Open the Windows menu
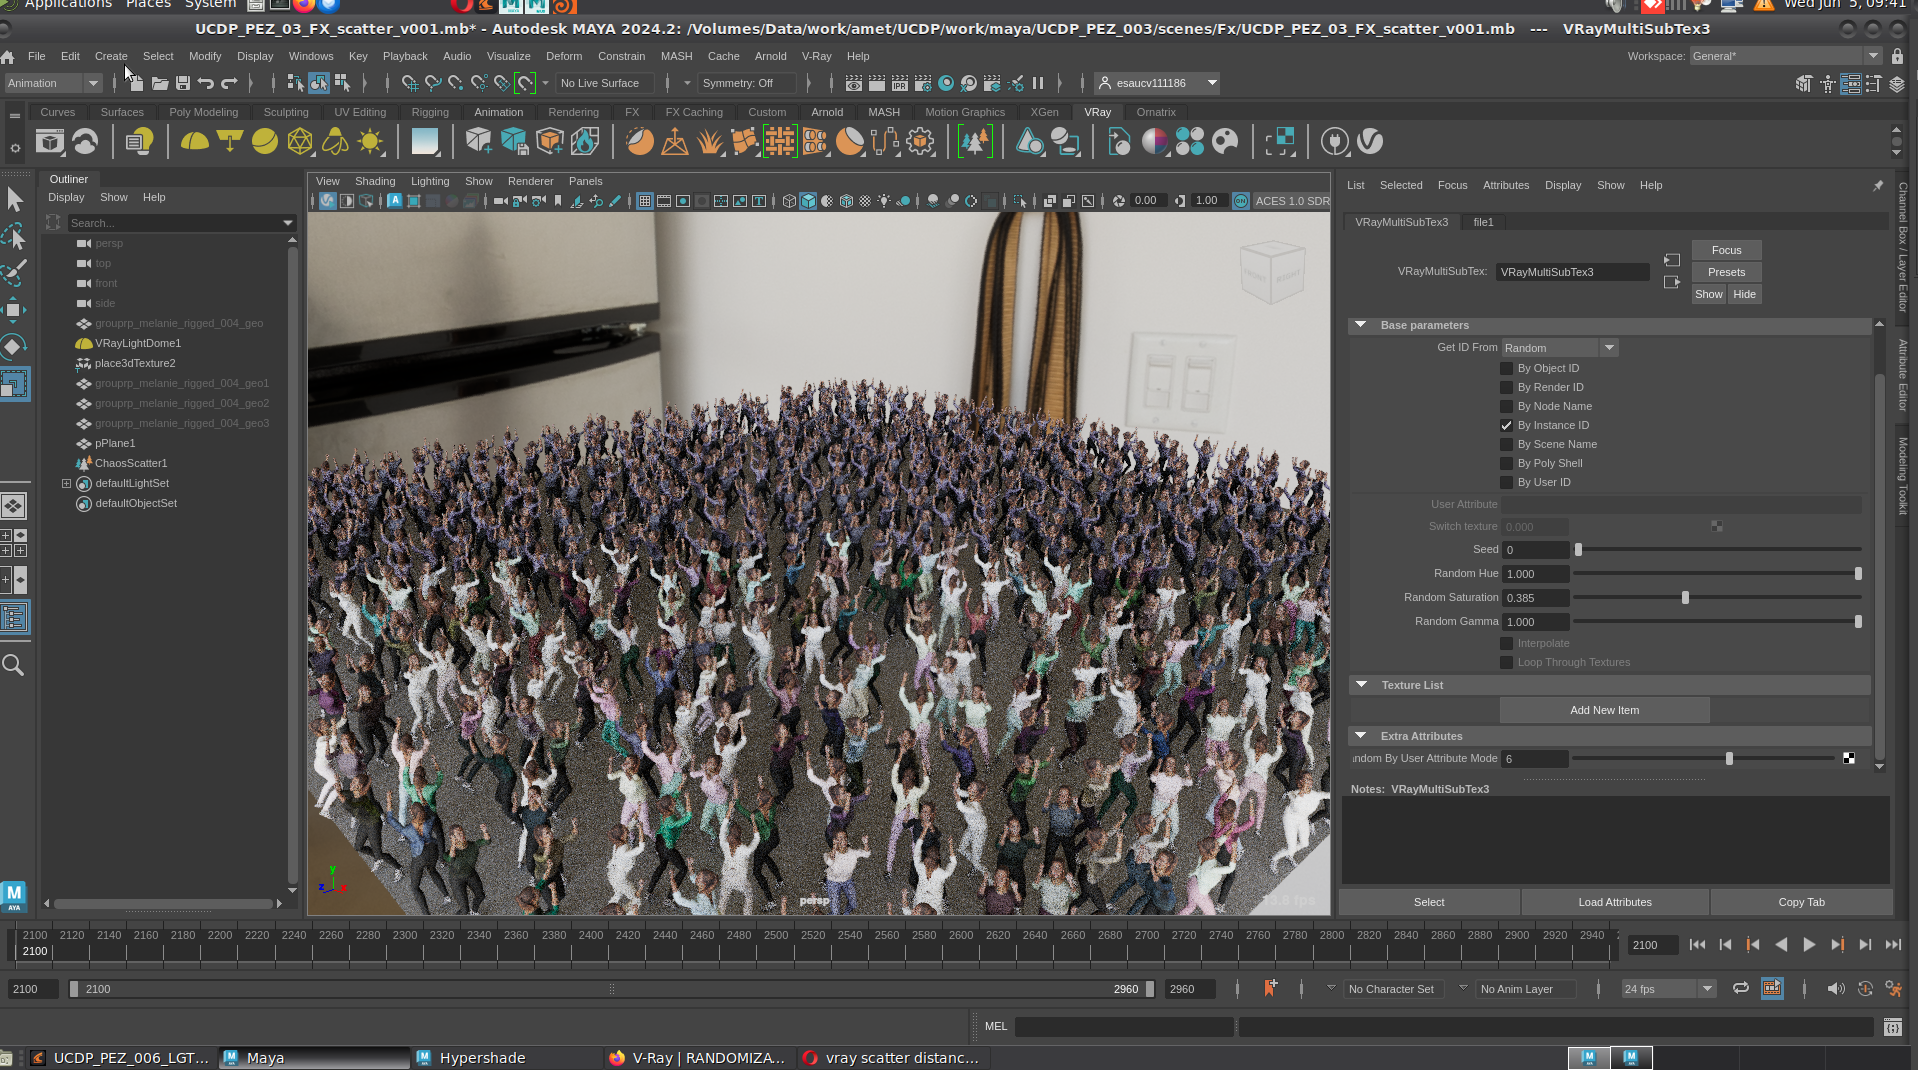Screen dimensions: 1918x1070 click(311, 56)
